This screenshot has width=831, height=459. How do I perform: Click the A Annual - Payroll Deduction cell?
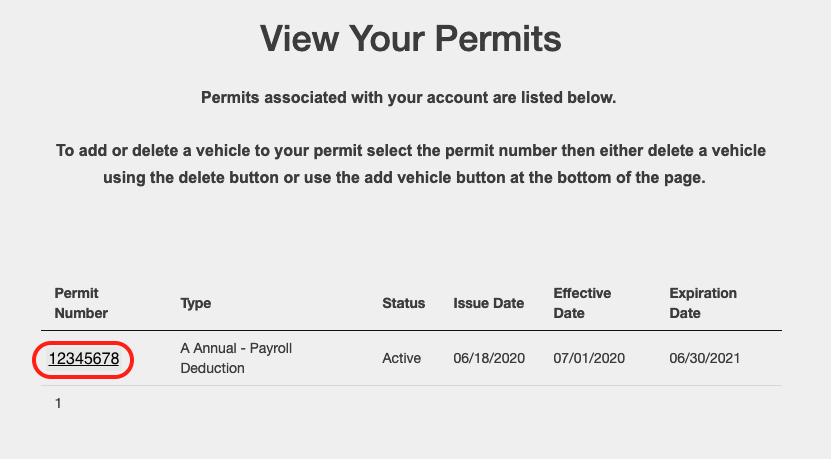pyautogui.click(x=236, y=358)
